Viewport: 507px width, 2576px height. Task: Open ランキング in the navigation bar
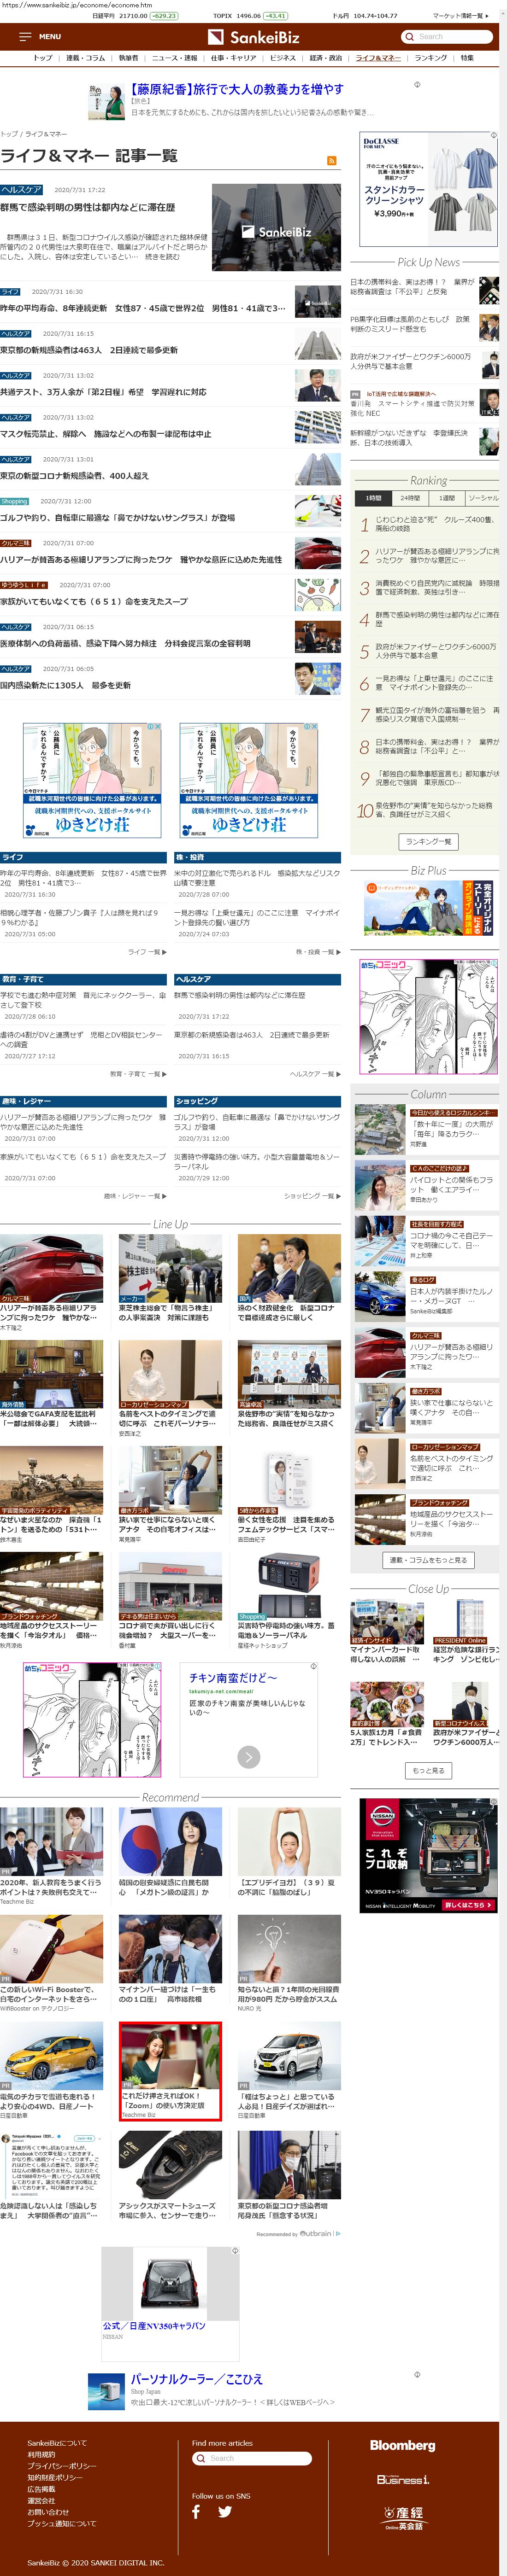431,58
